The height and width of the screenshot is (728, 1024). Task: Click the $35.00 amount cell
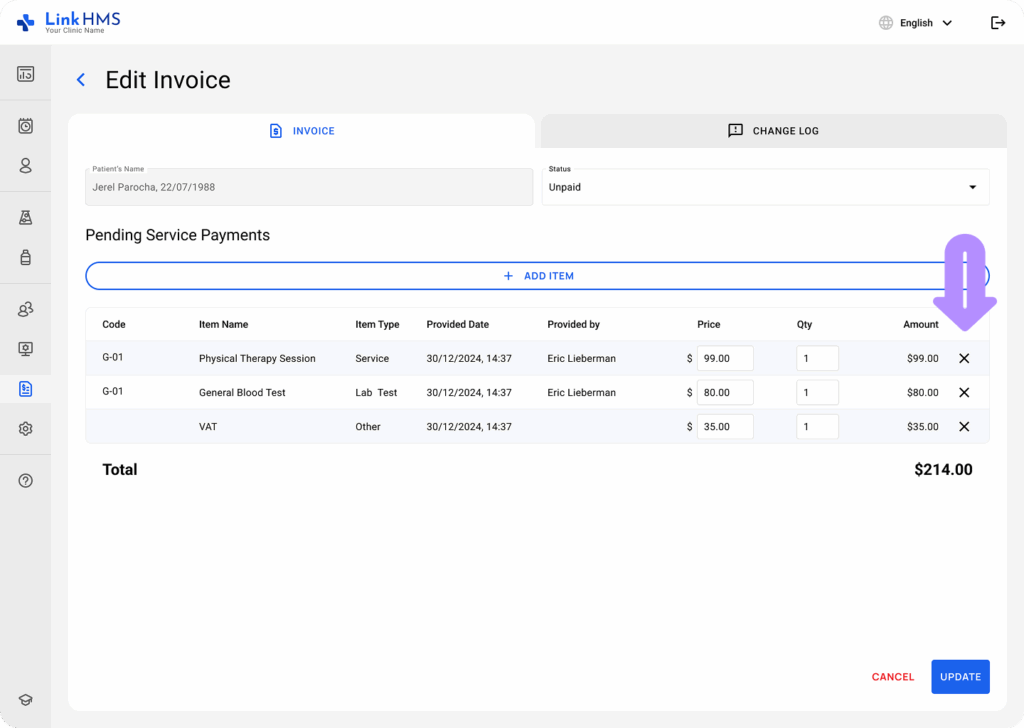click(922, 426)
